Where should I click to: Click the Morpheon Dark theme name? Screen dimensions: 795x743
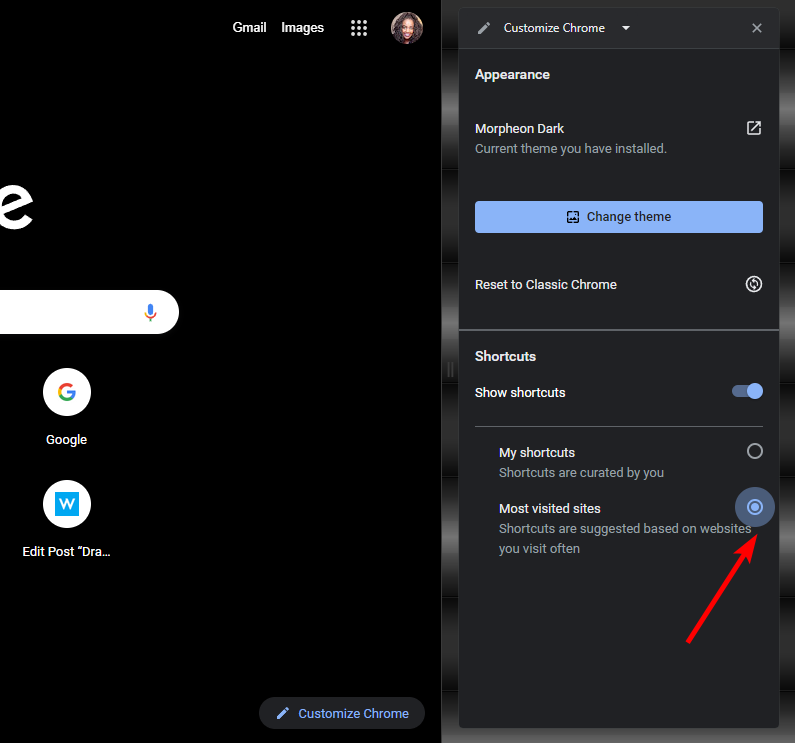519,129
